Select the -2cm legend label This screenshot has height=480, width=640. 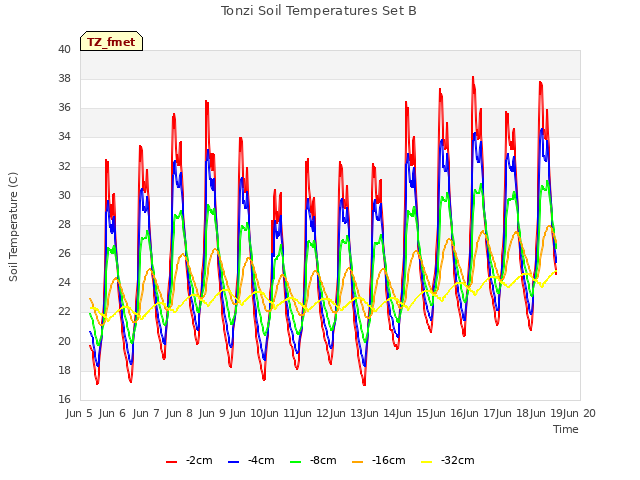pos(199,461)
